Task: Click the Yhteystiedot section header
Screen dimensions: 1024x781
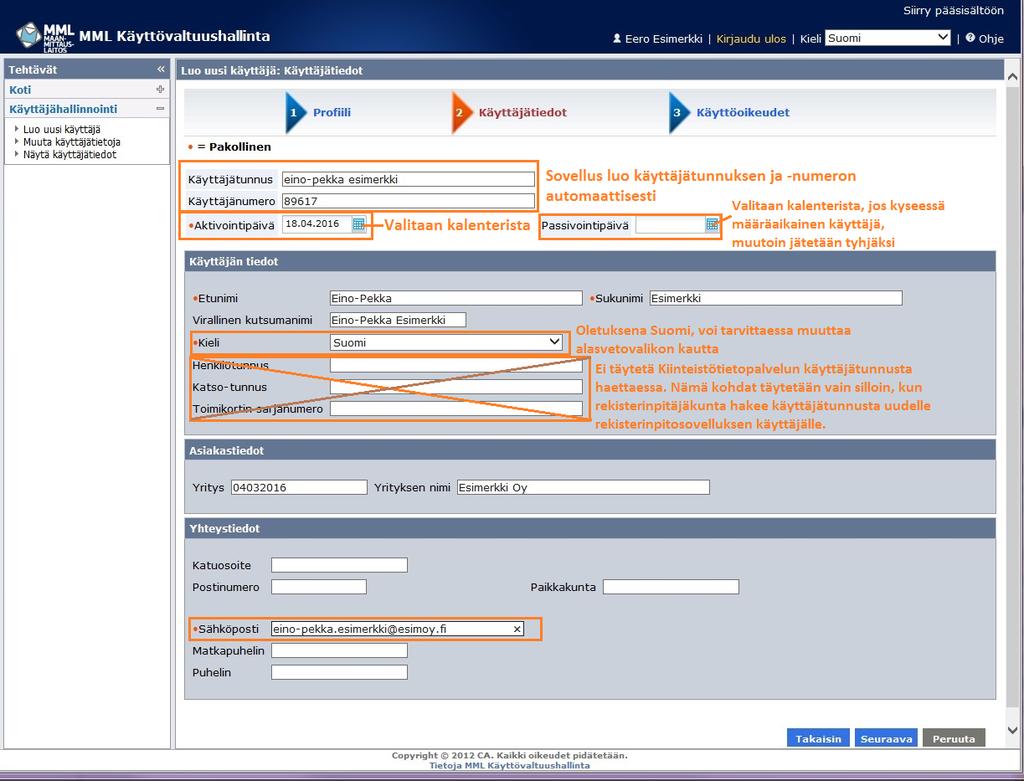Action: pos(590,528)
